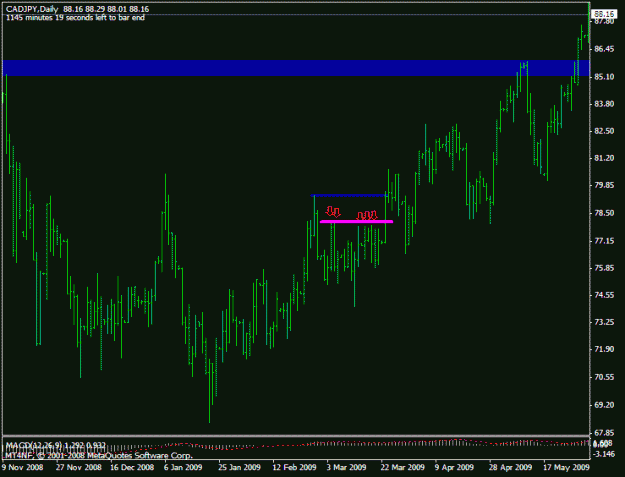Click the 69.20 price axis label

click(x=604, y=405)
